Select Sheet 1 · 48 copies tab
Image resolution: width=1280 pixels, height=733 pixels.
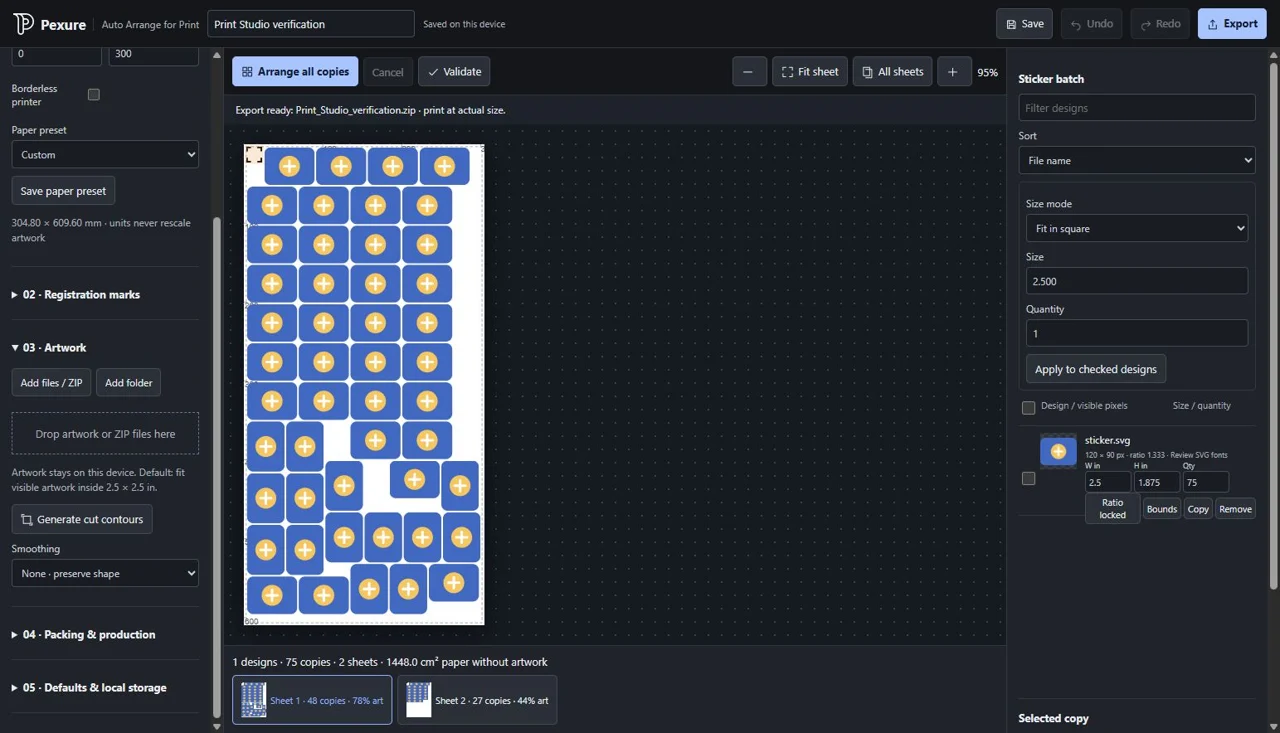tap(312, 700)
